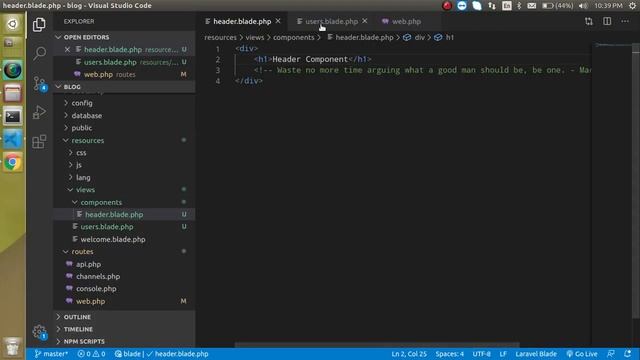
Task: Open channels.php in the routes folder
Action: (x=124, y=276)
